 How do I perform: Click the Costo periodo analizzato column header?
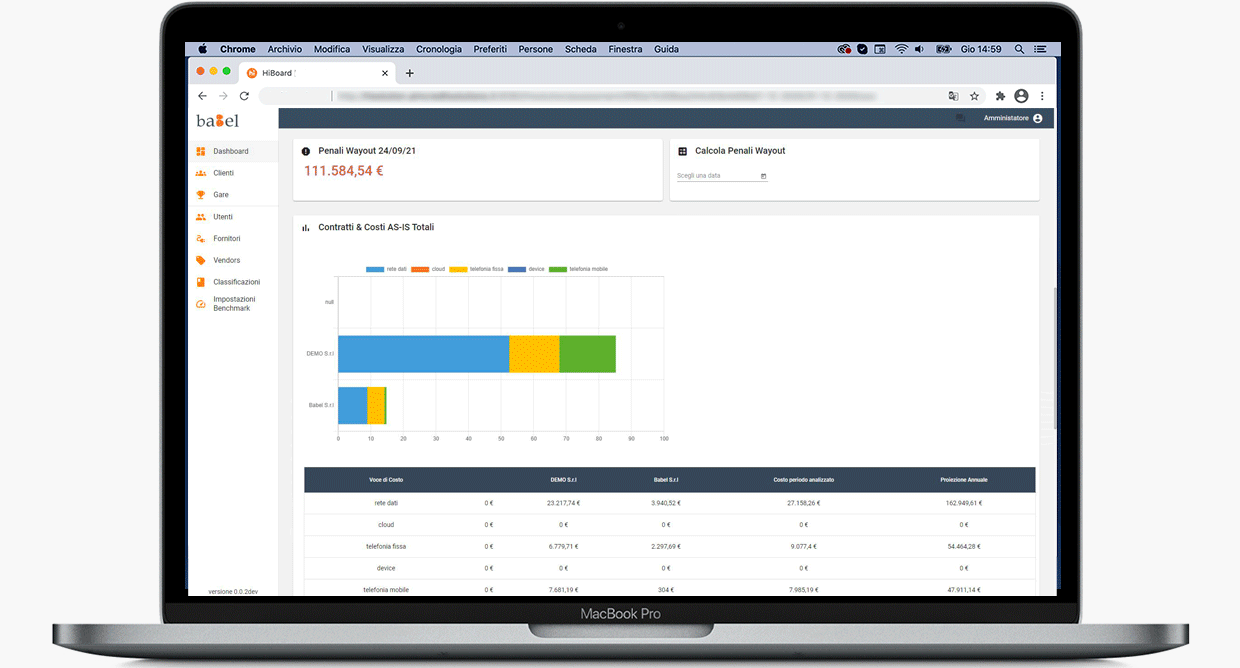tap(804, 480)
